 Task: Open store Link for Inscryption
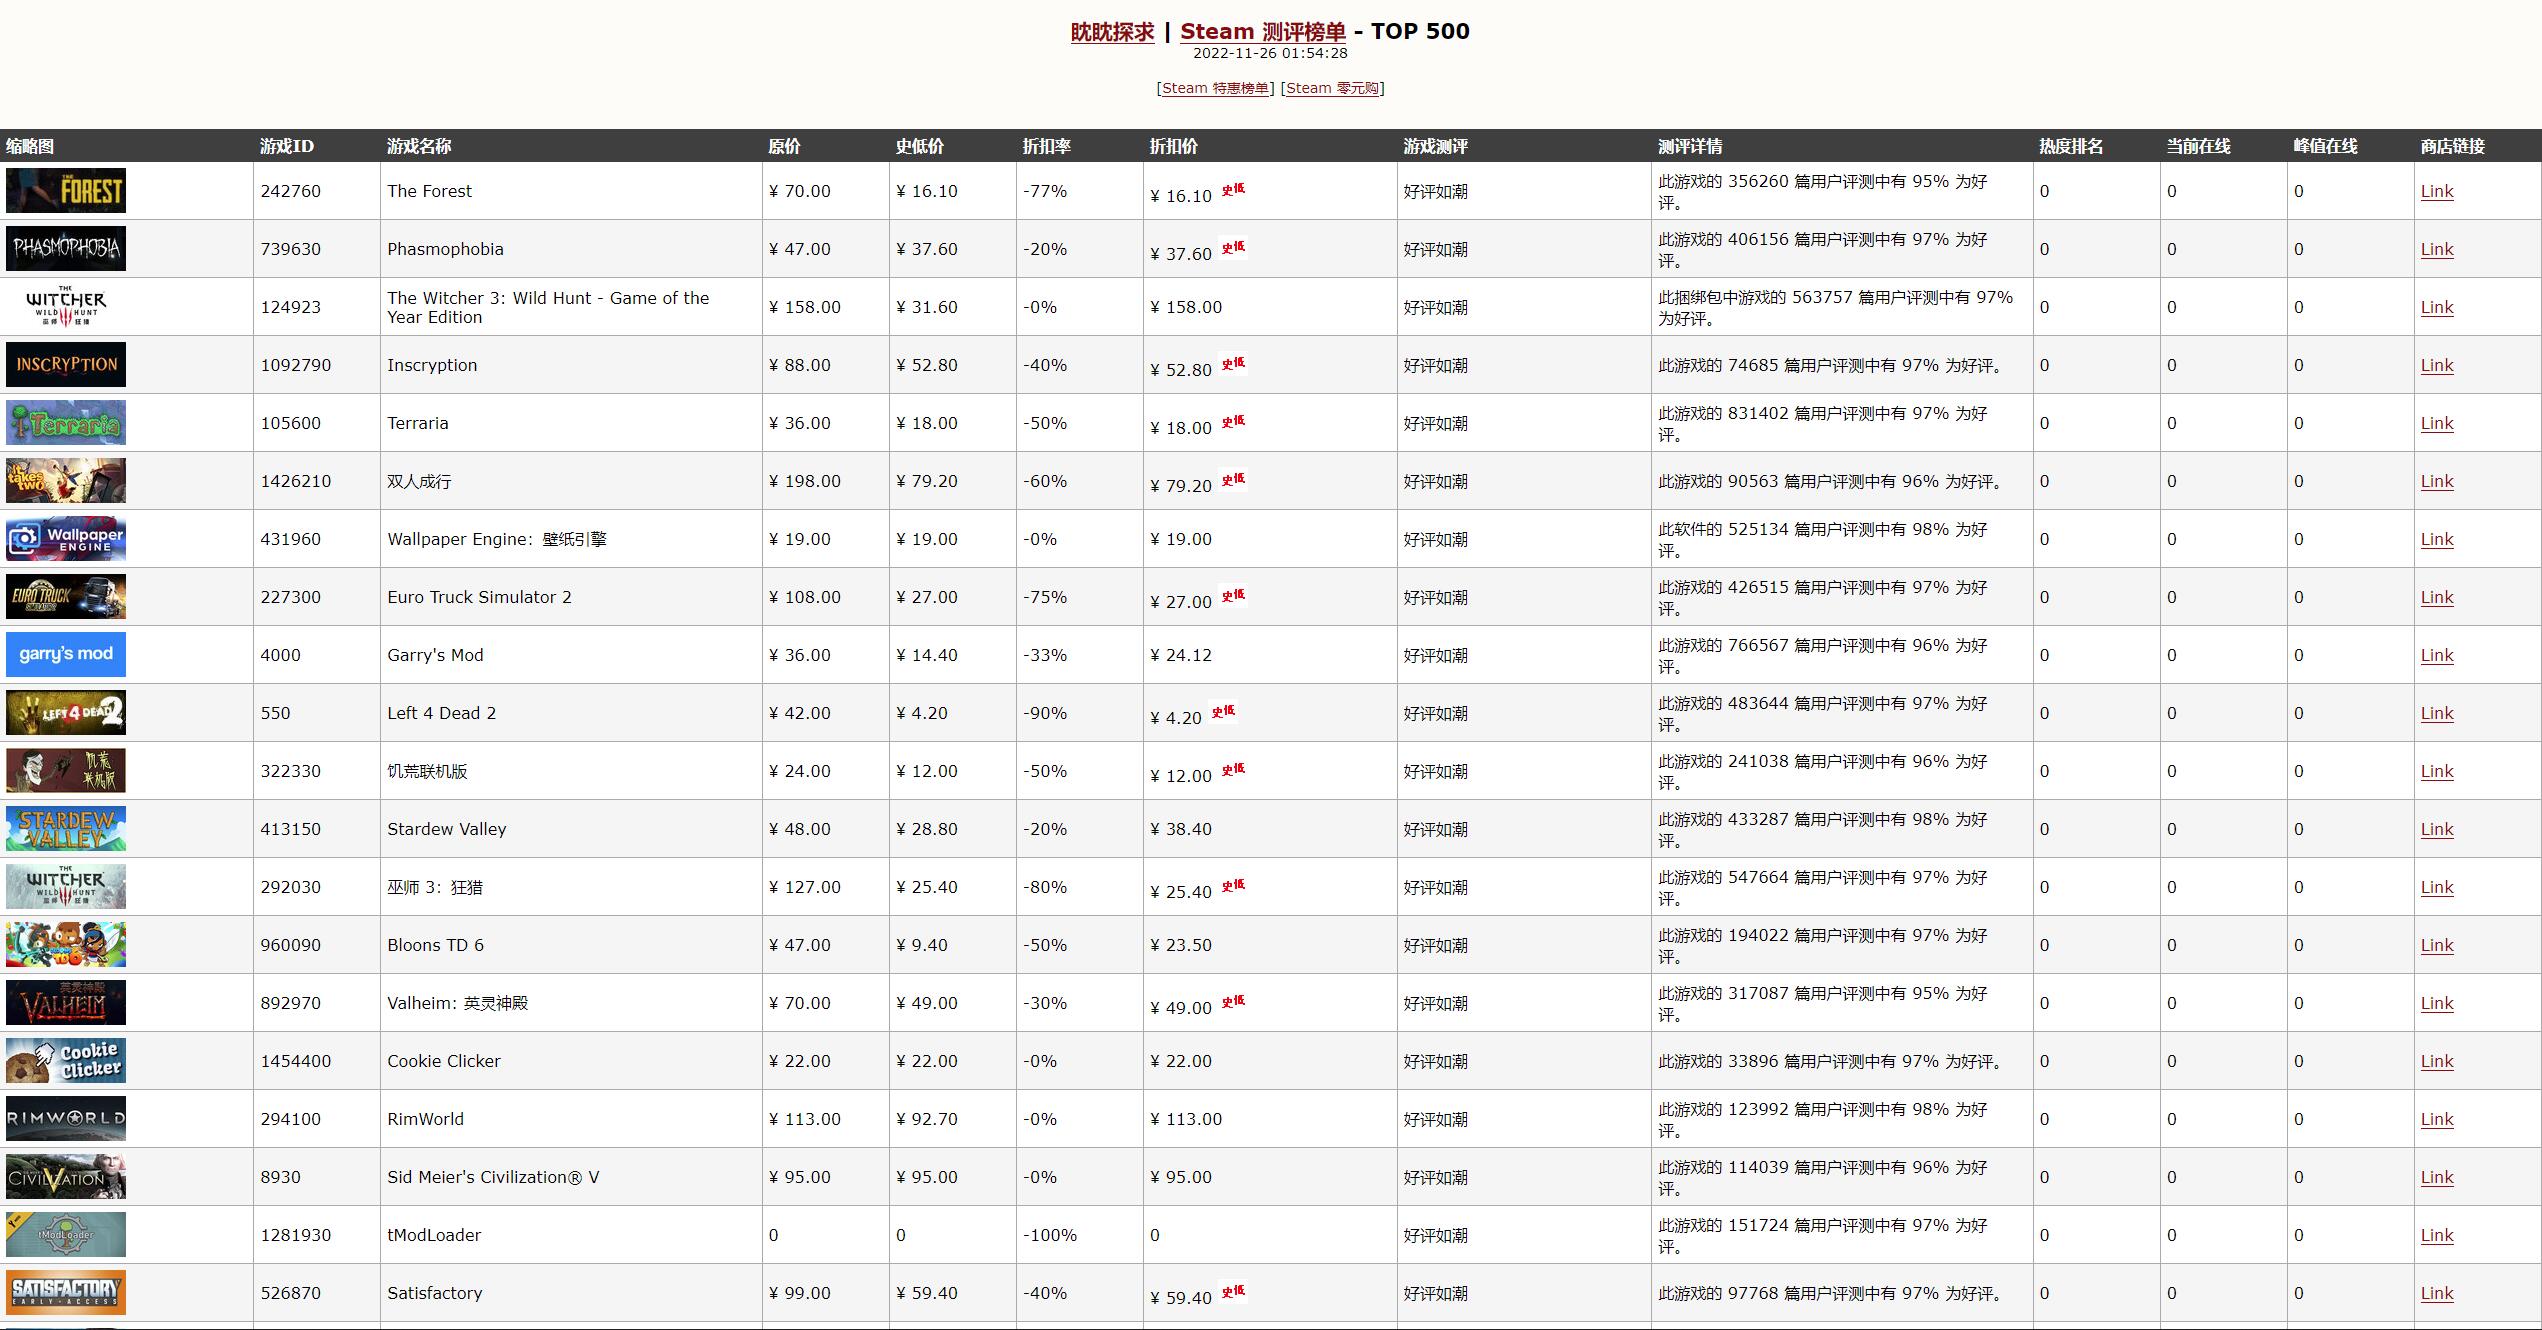[2436, 365]
